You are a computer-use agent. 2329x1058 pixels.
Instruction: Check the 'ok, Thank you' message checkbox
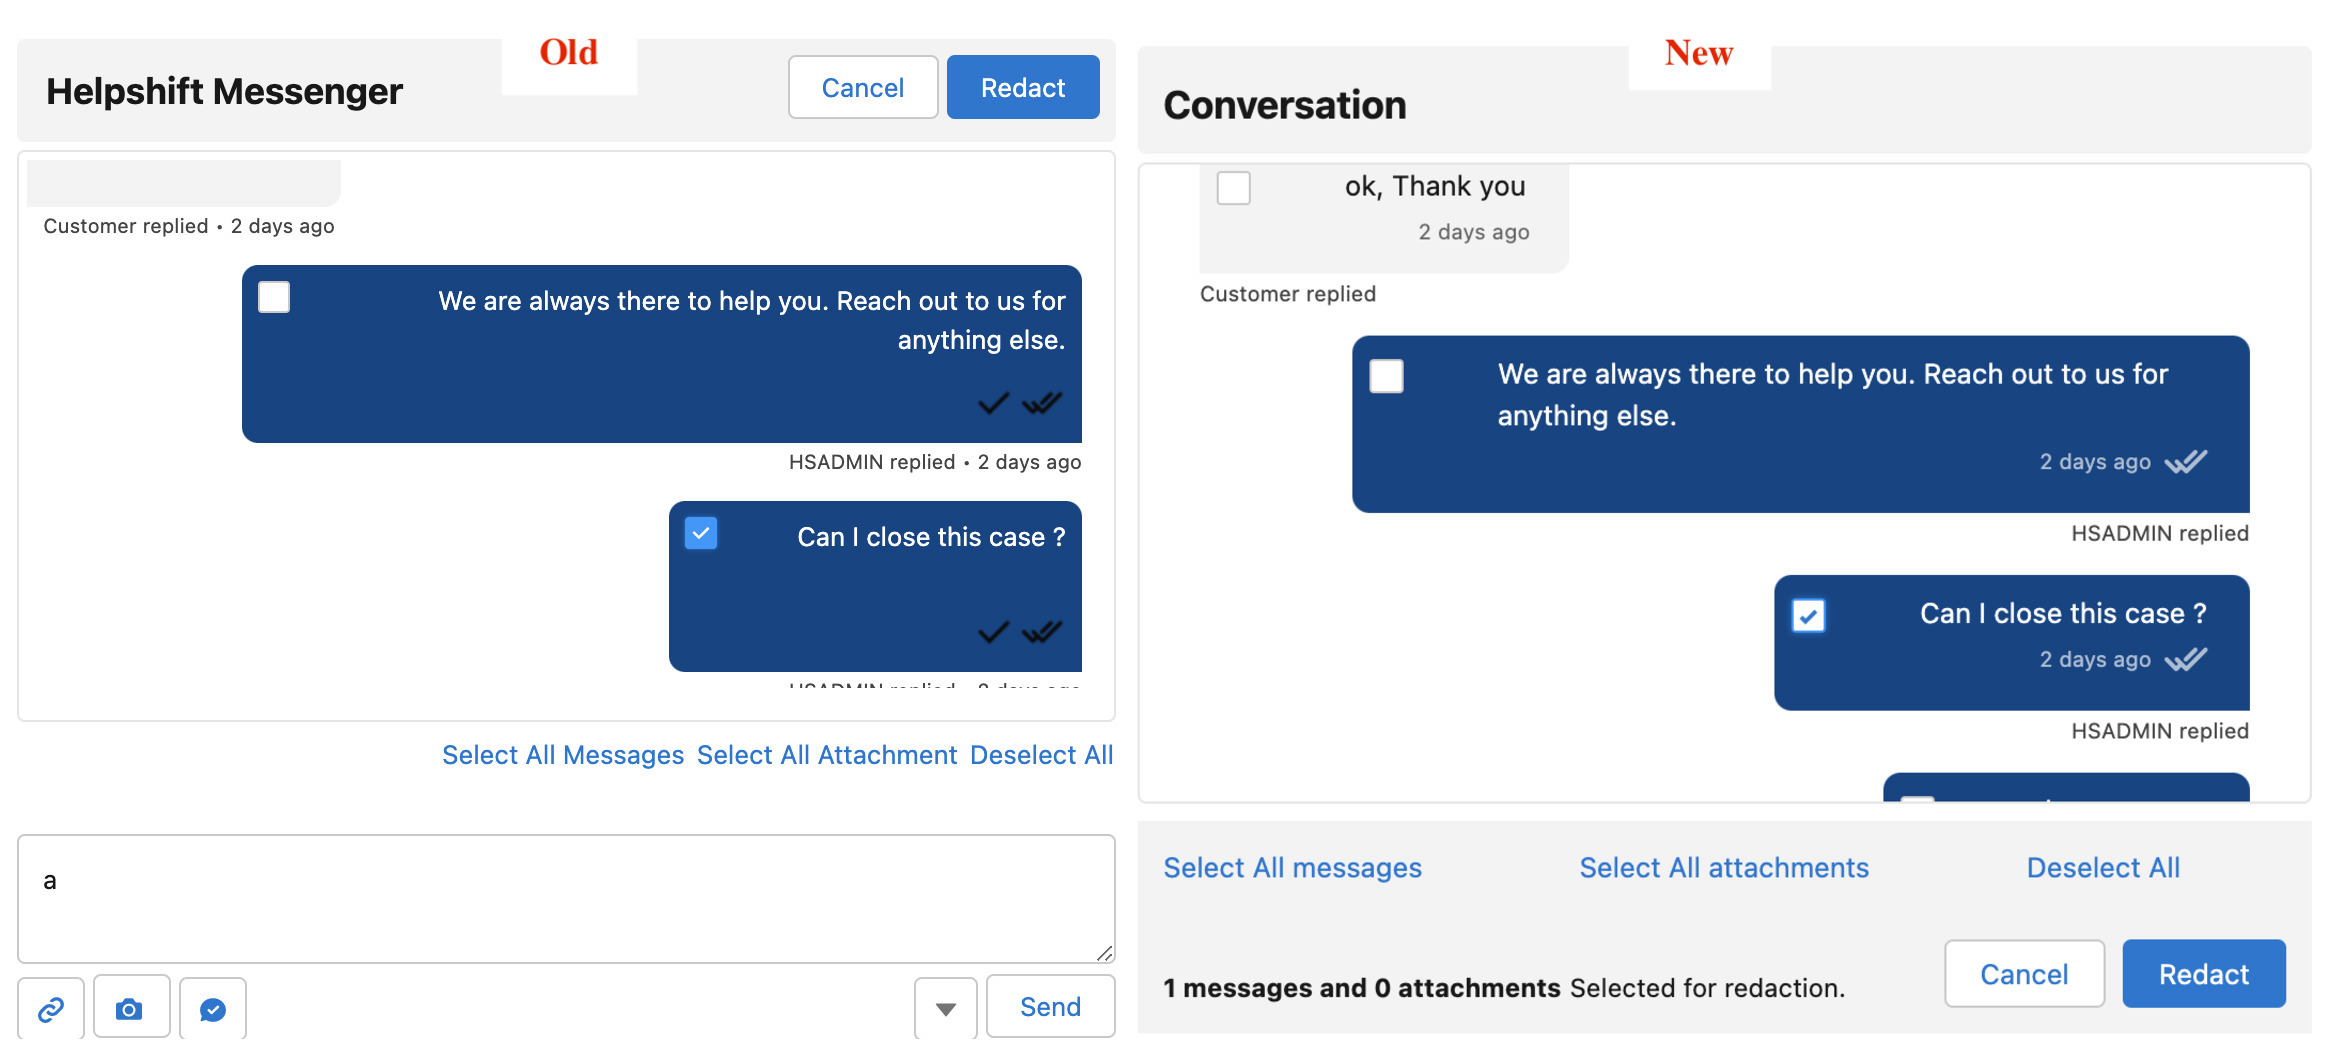pos(1233,188)
